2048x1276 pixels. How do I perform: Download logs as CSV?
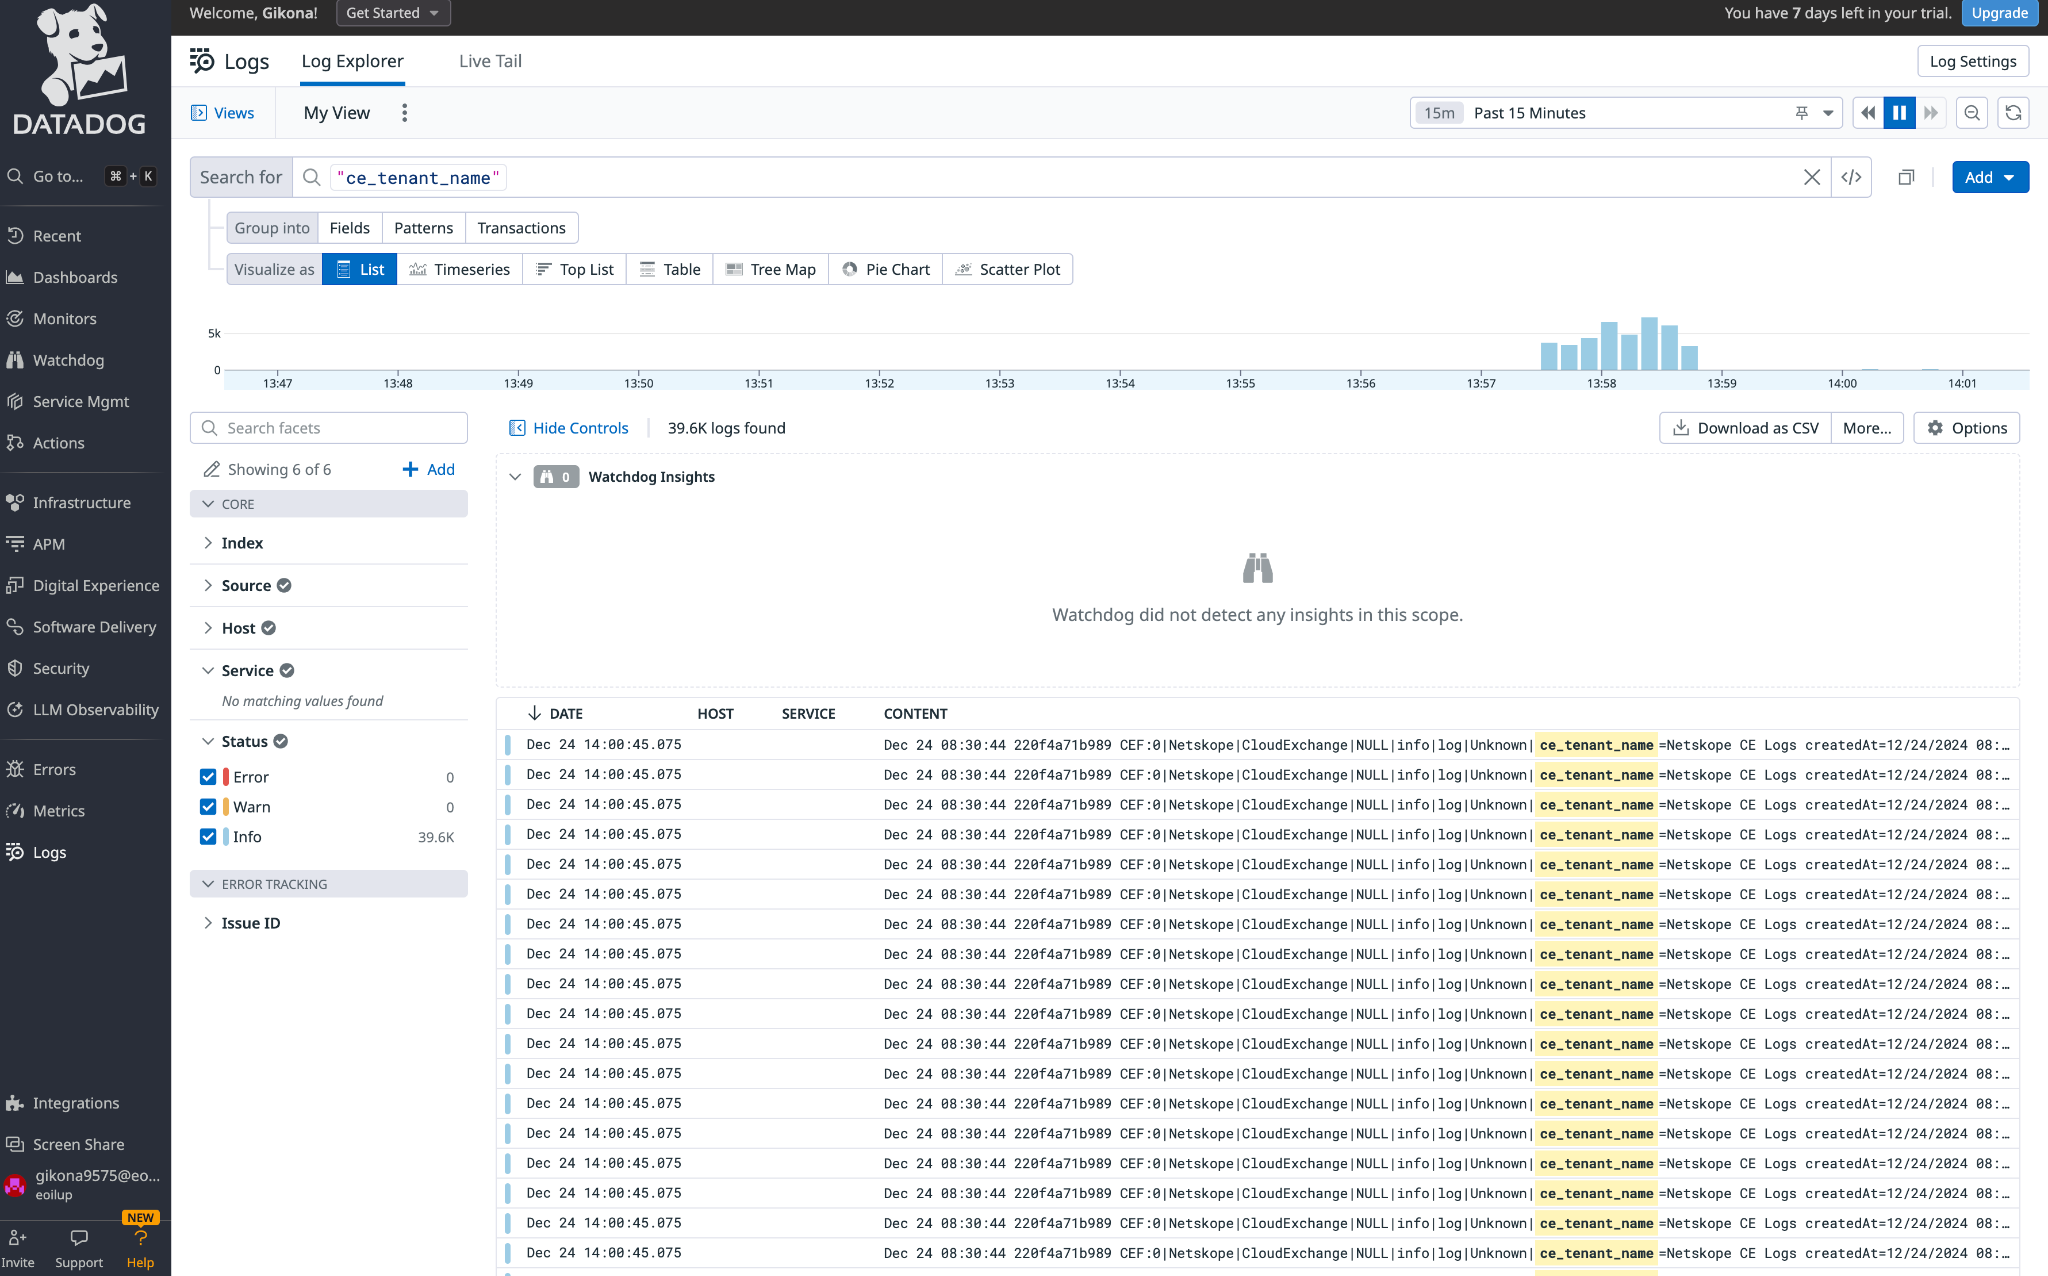[x=1746, y=428]
